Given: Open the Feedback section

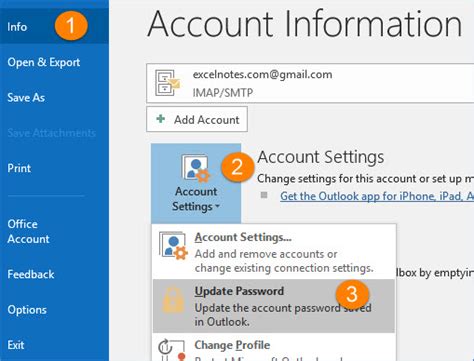Looking at the screenshot, I should click(x=31, y=274).
